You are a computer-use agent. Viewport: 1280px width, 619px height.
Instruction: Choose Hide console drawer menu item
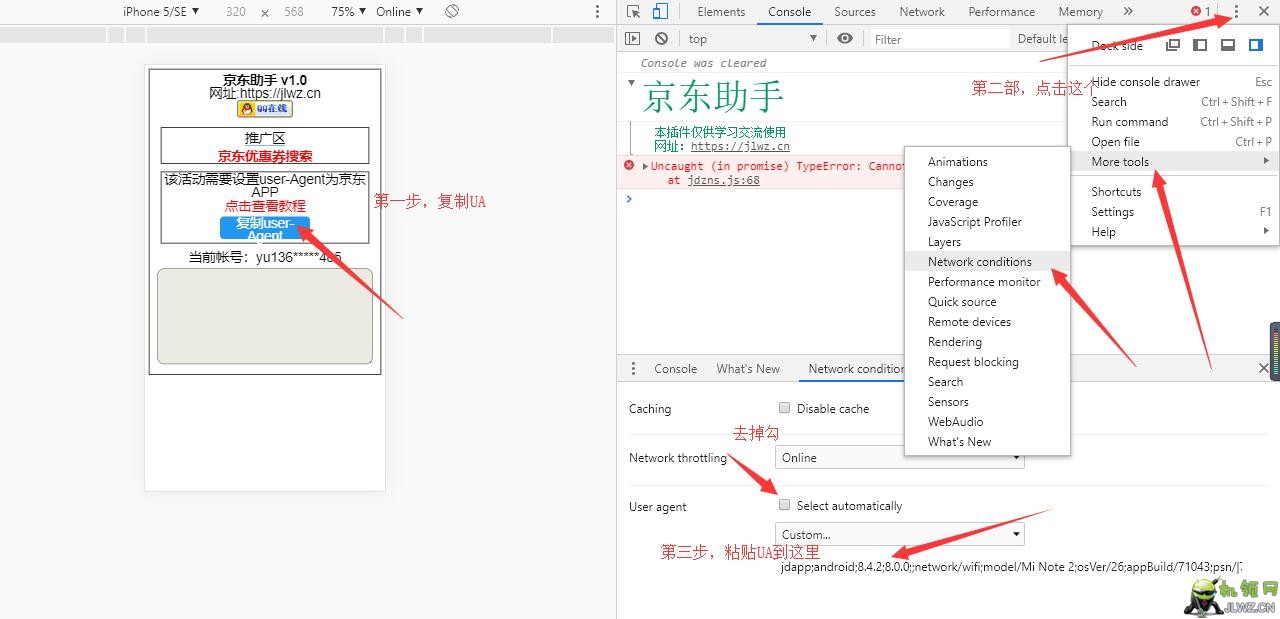click(x=1173, y=82)
